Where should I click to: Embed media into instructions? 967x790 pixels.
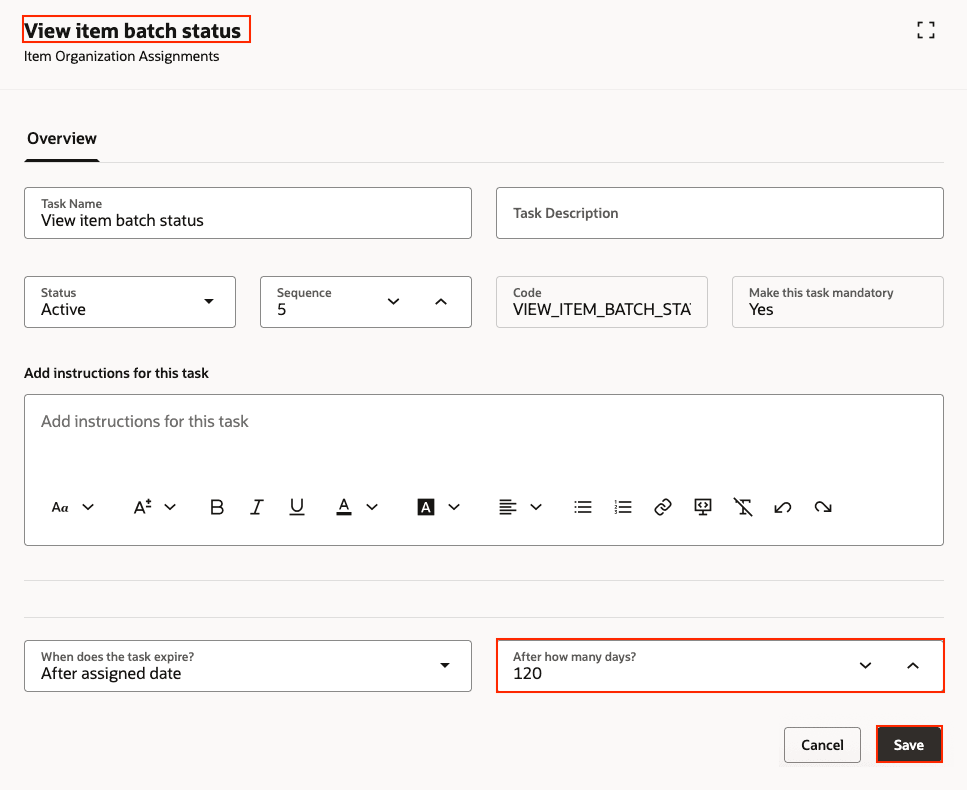[x=702, y=507]
